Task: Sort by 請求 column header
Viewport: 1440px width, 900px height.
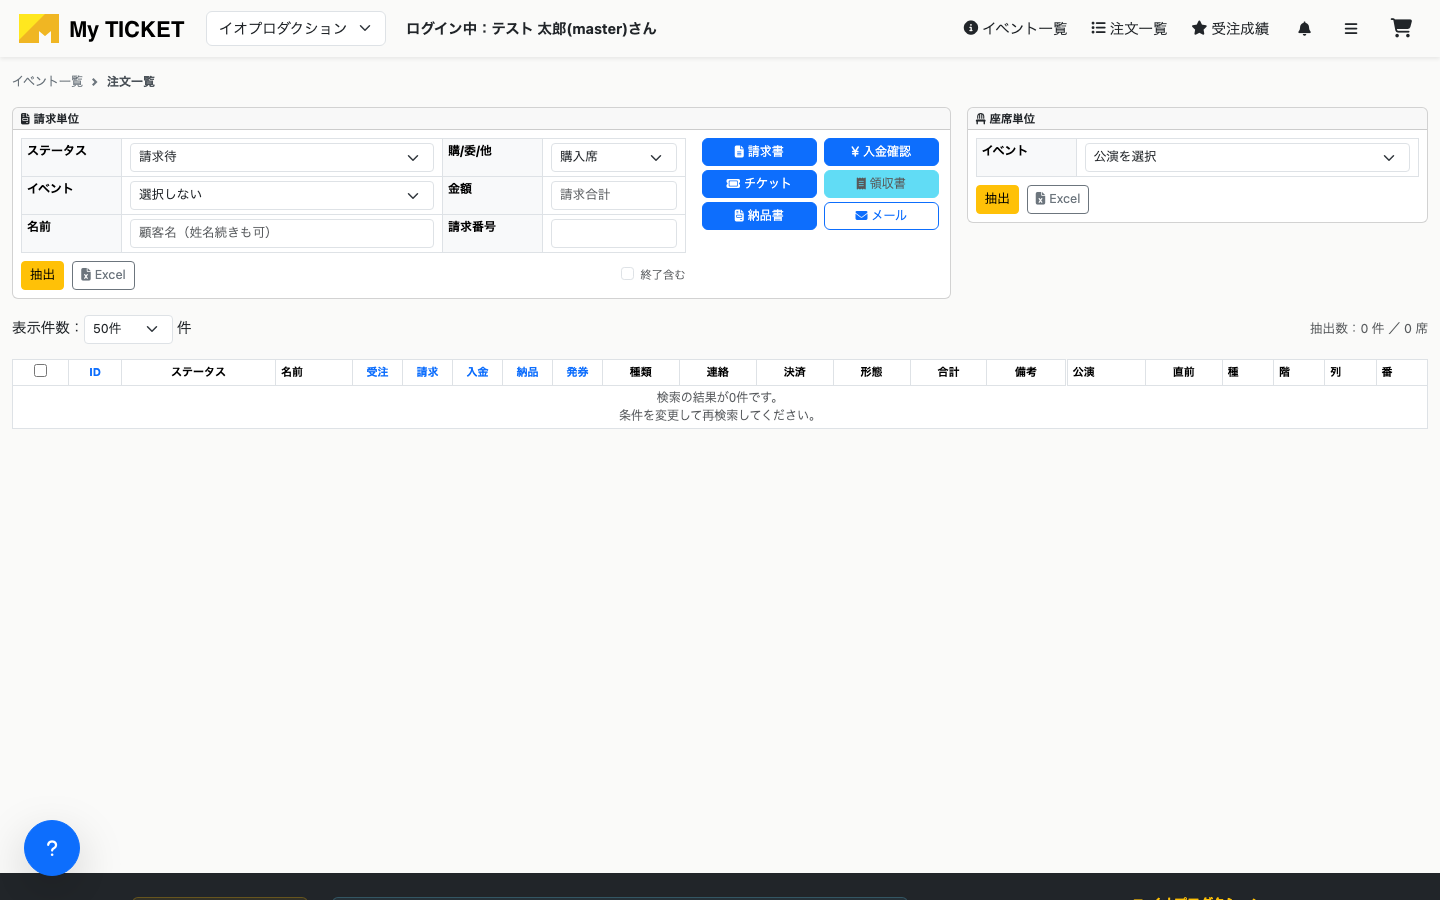Action: point(427,372)
